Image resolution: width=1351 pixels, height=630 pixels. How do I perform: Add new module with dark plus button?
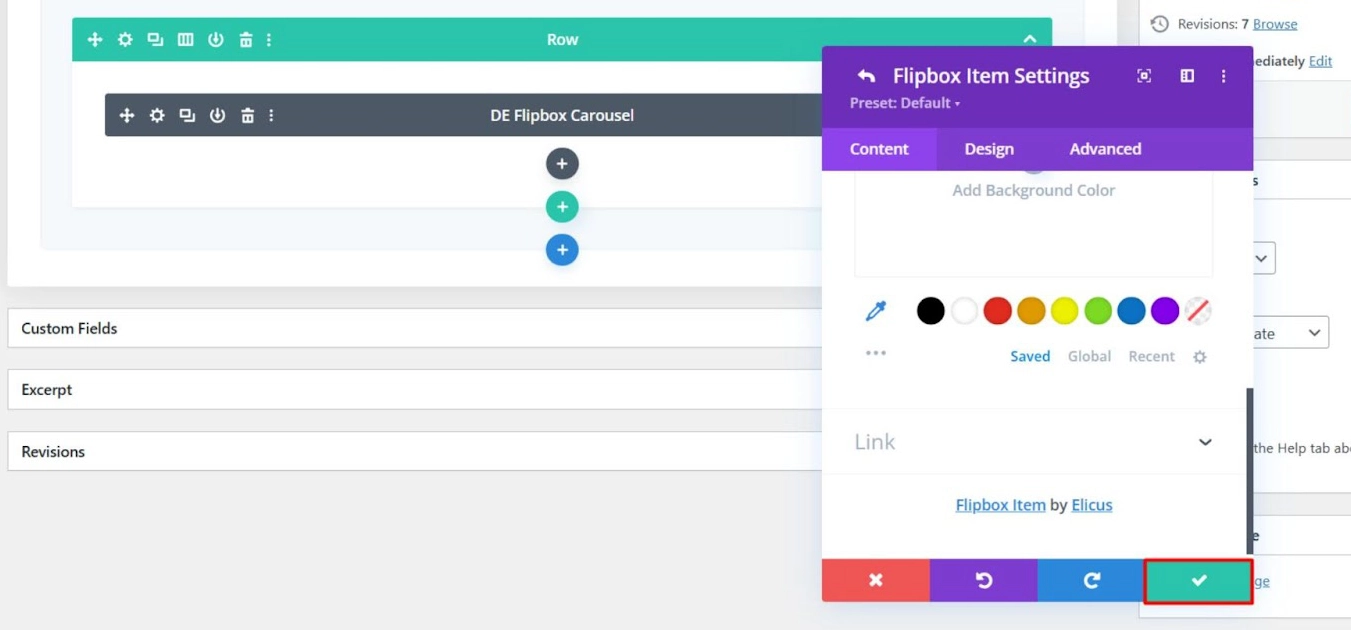coord(562,164)
